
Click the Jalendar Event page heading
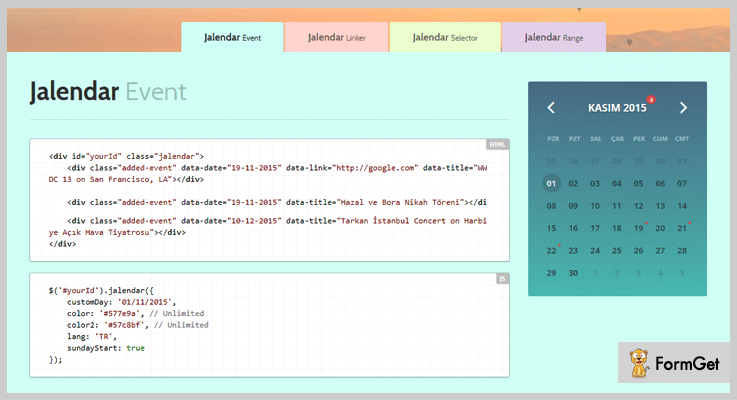[x=108, y=92]
